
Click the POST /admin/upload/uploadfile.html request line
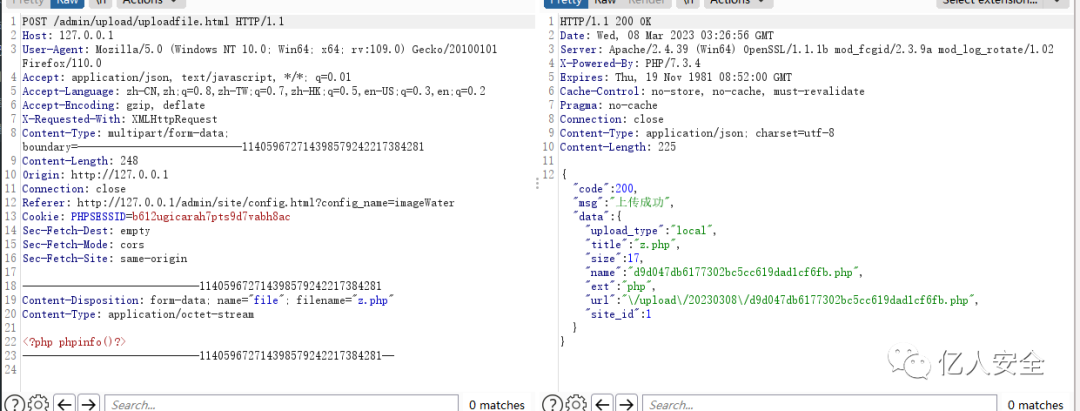point(154,21)
